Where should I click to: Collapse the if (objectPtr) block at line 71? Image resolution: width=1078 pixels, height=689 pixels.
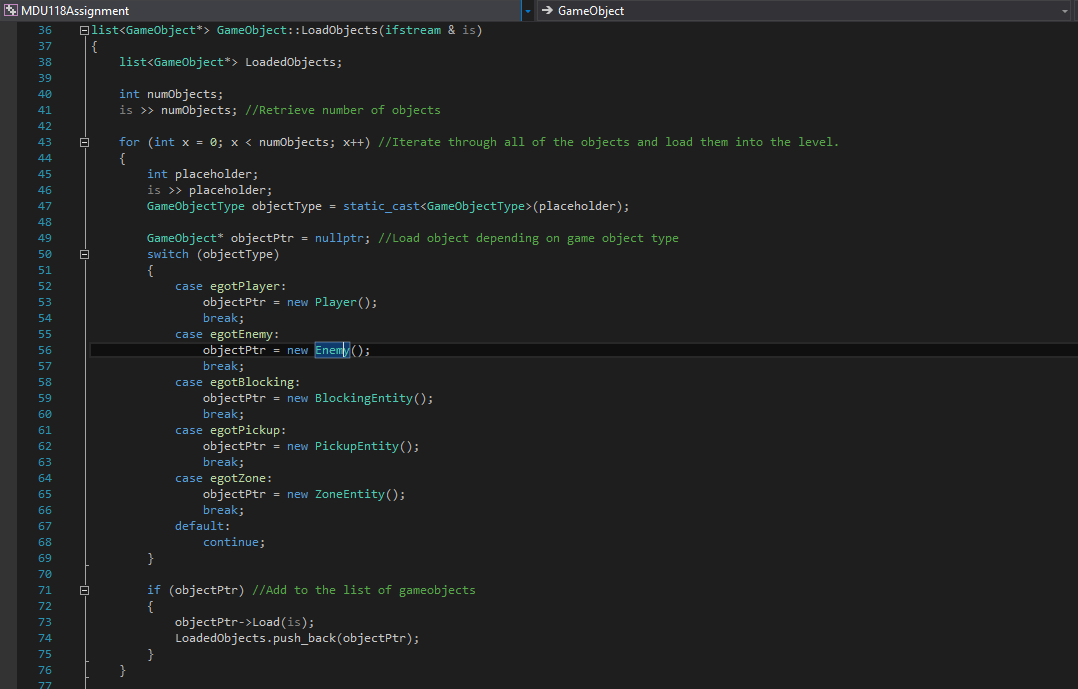[84, 590]
